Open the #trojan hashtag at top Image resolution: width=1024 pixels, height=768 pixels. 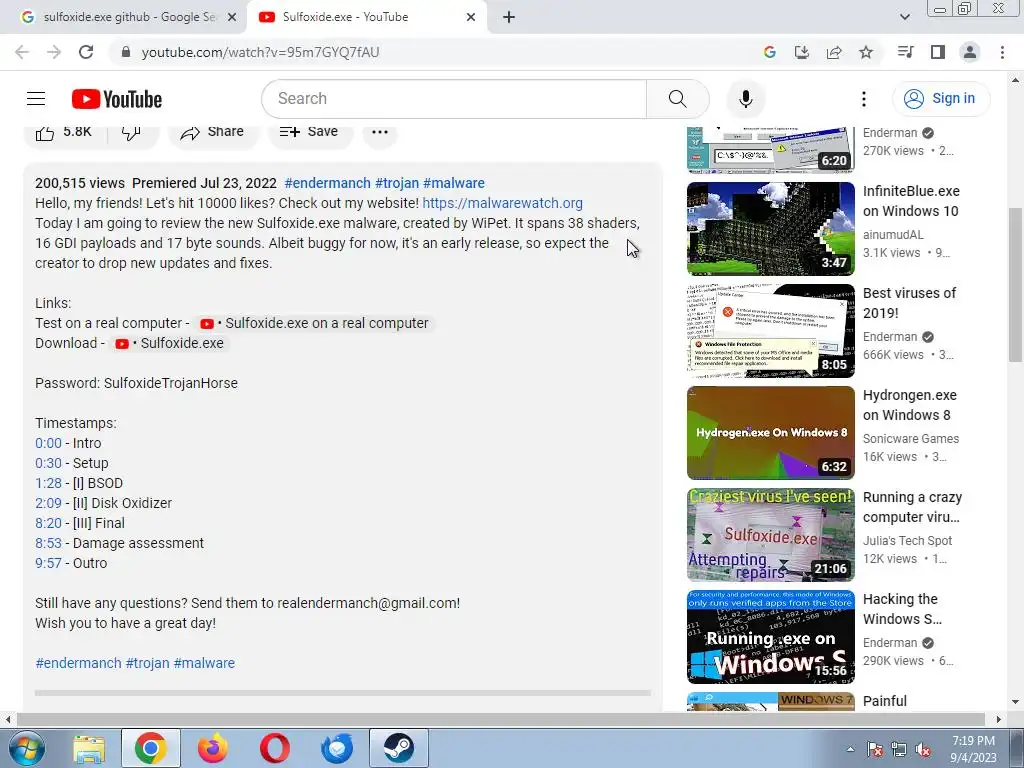coord(396,183)
